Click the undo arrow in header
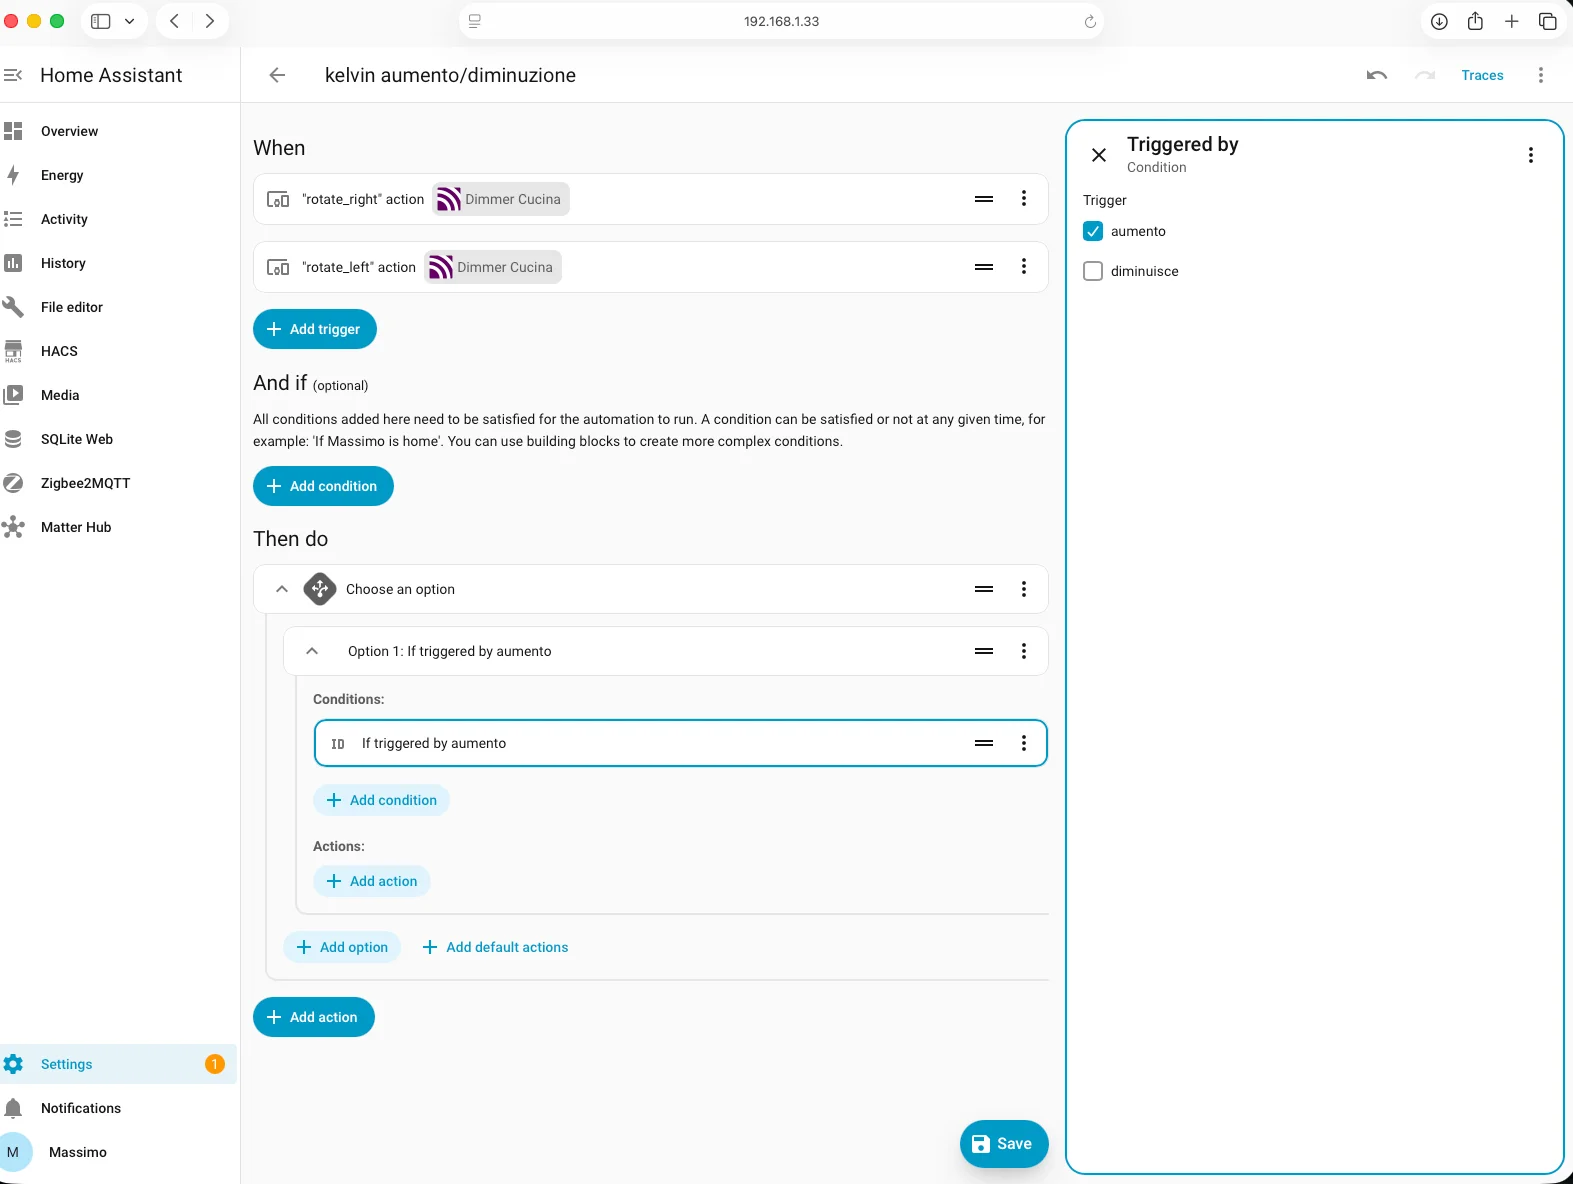This screenshot has height=1184, width=1573. [x=1377, y=75]
